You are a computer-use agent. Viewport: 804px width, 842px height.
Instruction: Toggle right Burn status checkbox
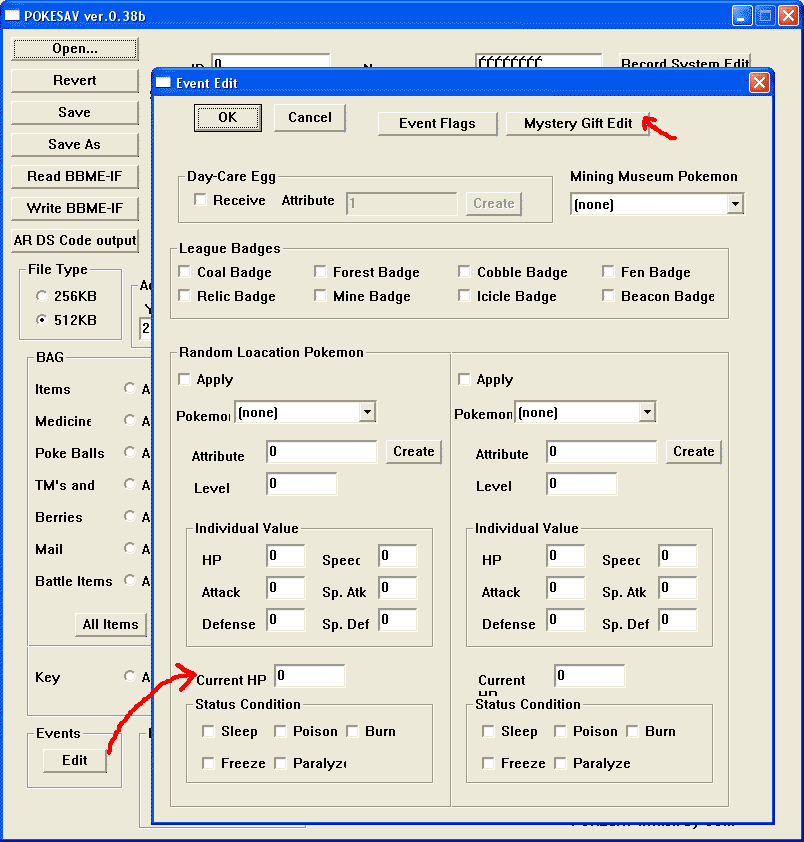click(x=632, y=731)
